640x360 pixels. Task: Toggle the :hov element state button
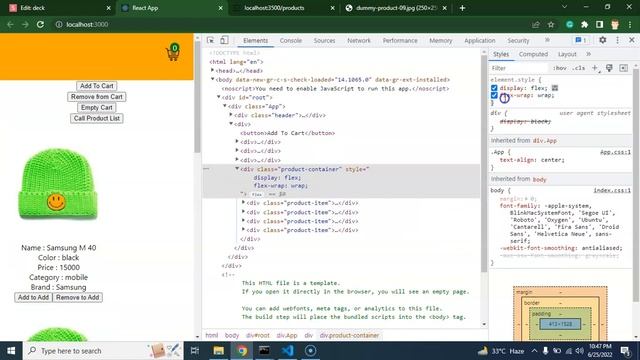pos(560,68)
